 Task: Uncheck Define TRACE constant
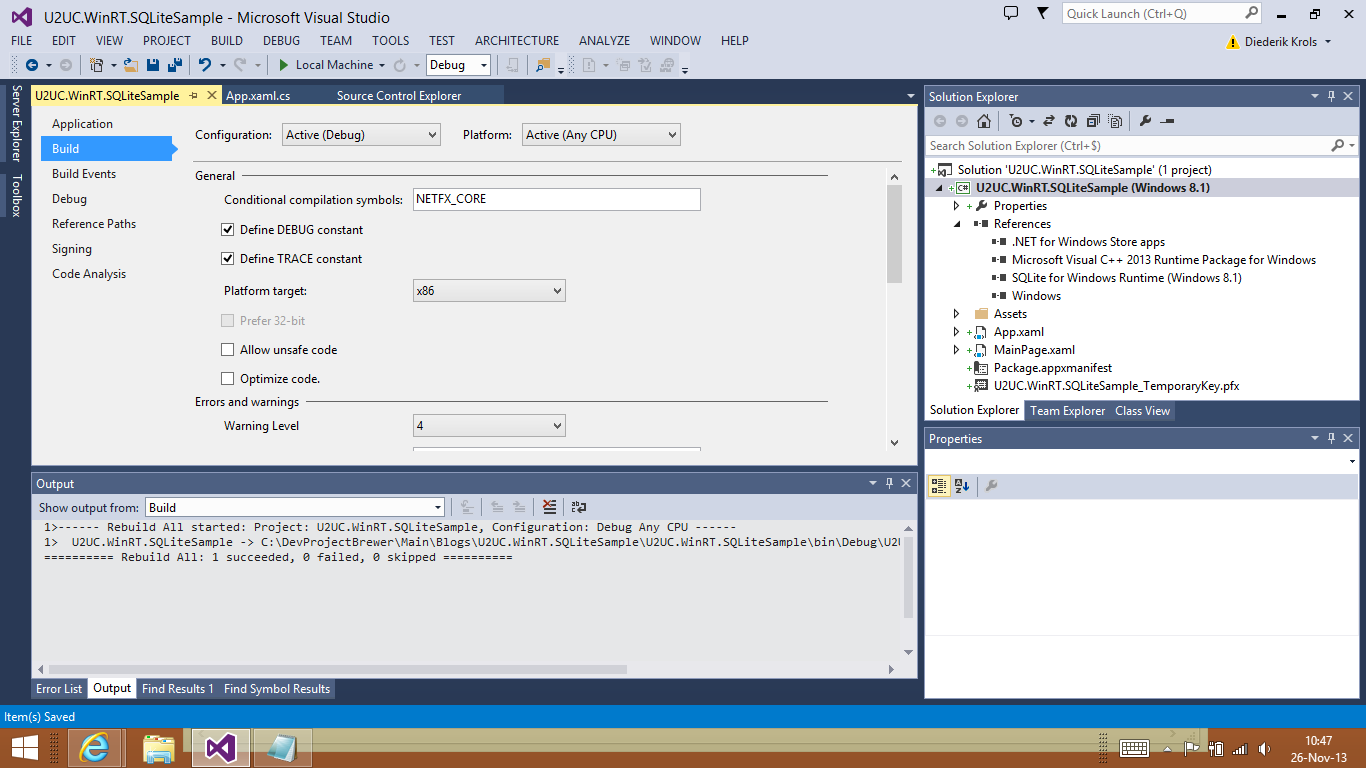(x=228, y=259)
